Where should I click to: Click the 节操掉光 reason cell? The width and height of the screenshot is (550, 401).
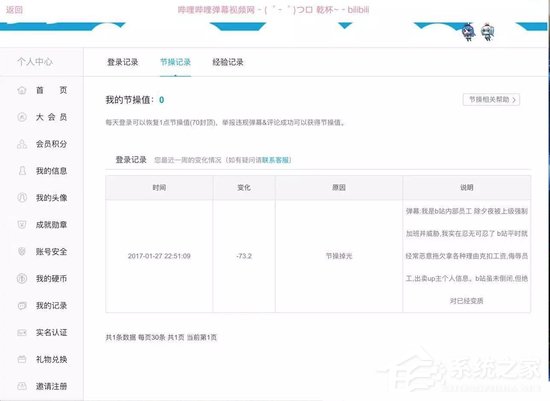point(339,256)
